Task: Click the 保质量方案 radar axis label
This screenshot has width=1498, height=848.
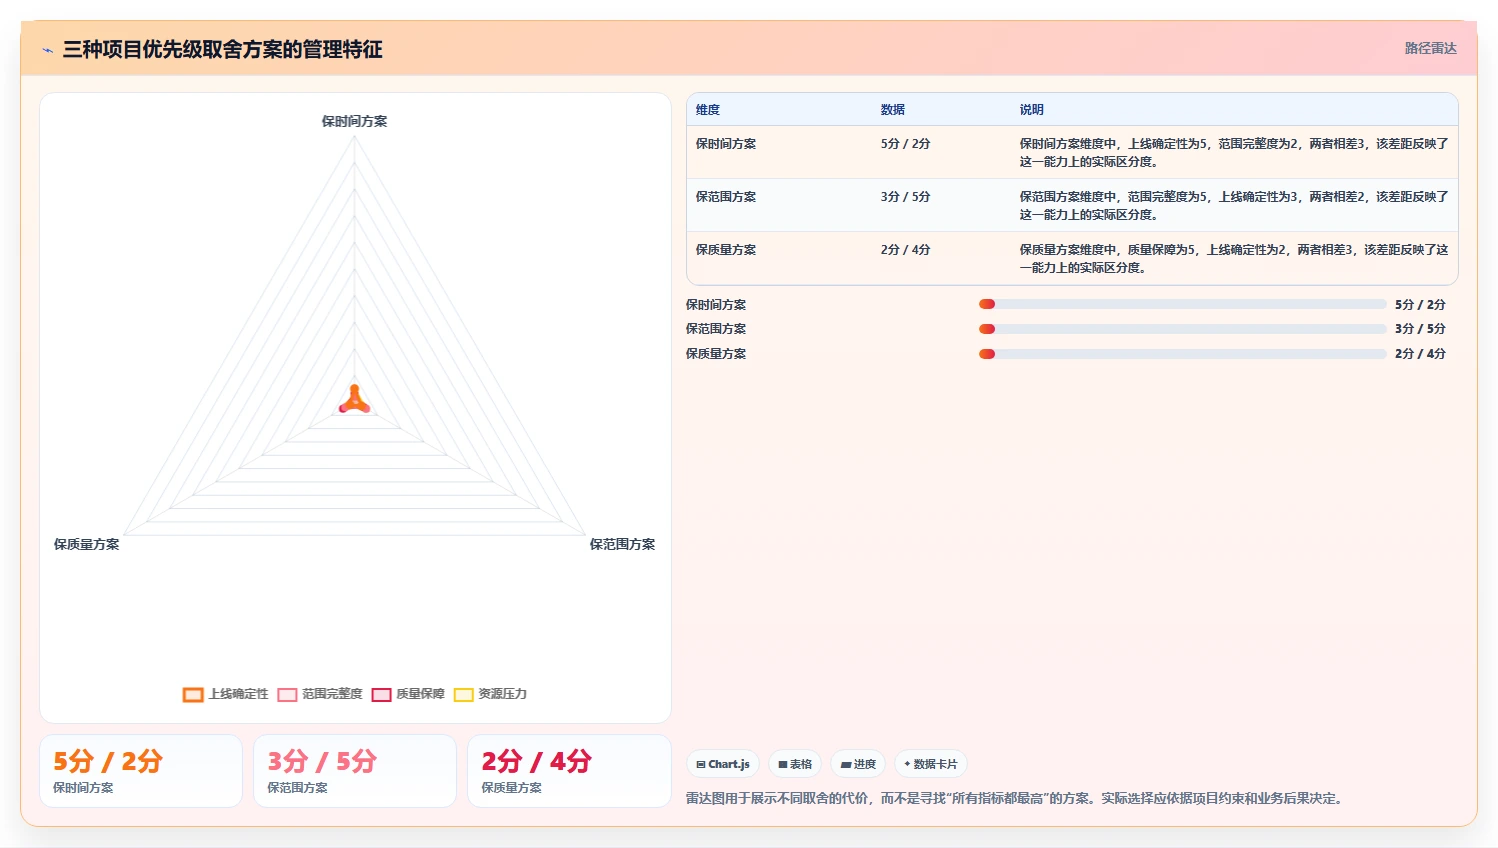Action: point(86,544)
